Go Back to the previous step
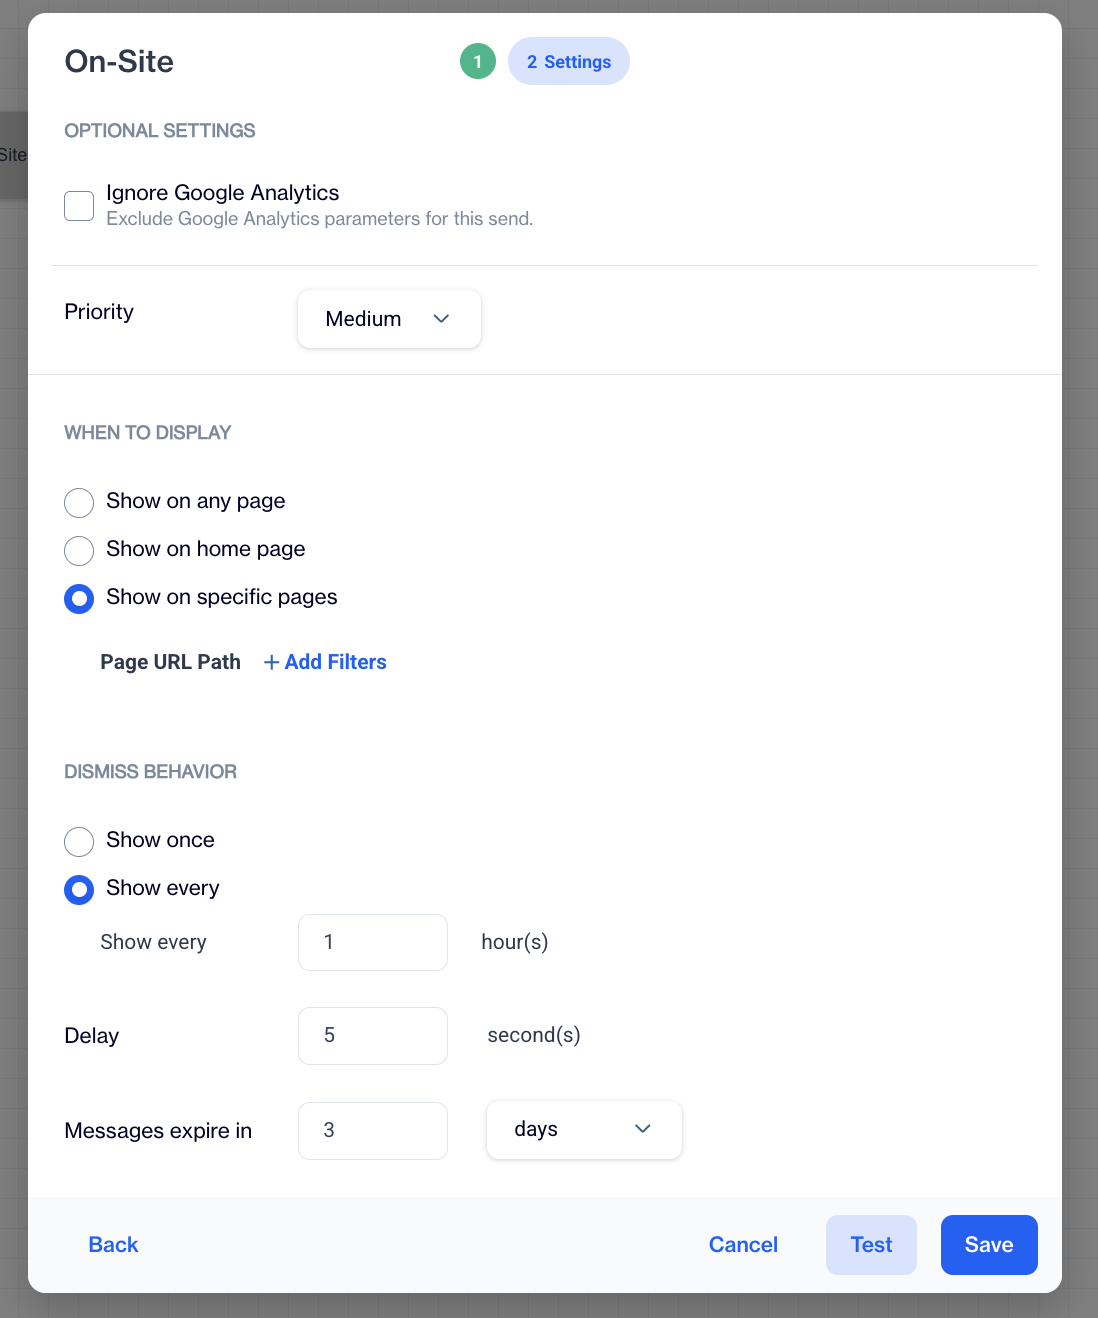1098x1318 pixels. click(113, 1245)
